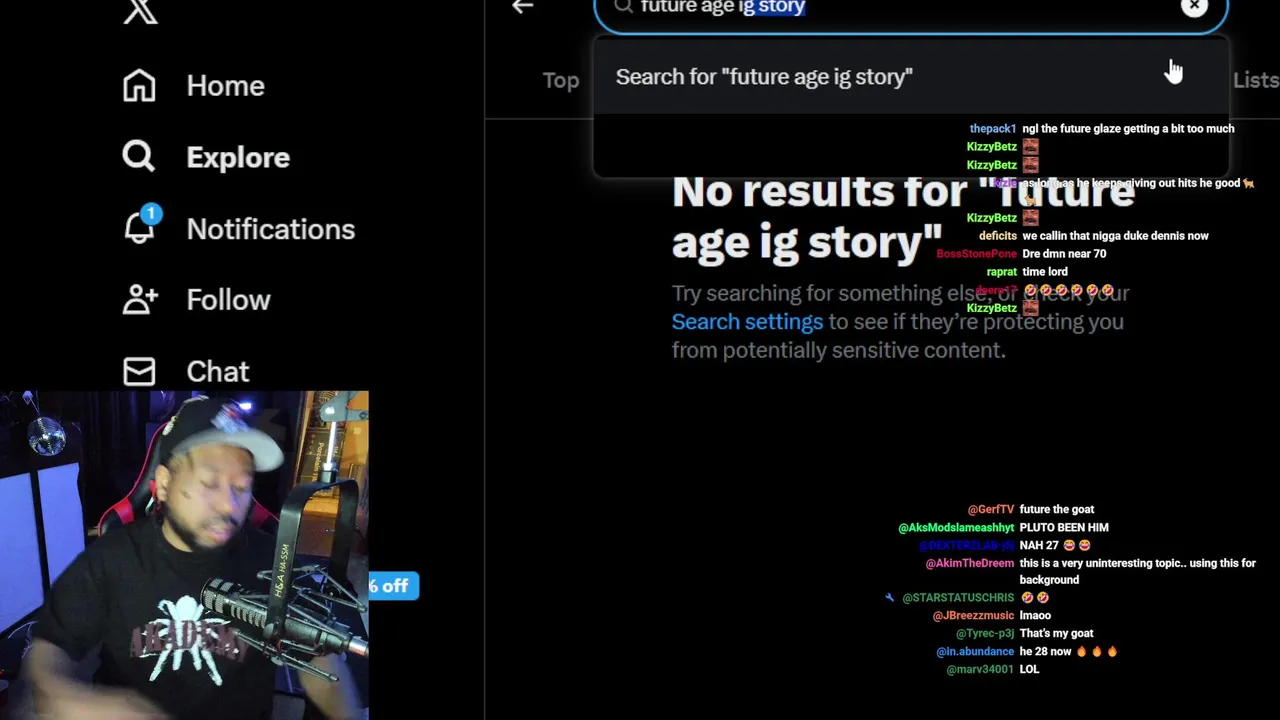
Task: Click the magnifier icon inside search box
Action: click(623, 6)
